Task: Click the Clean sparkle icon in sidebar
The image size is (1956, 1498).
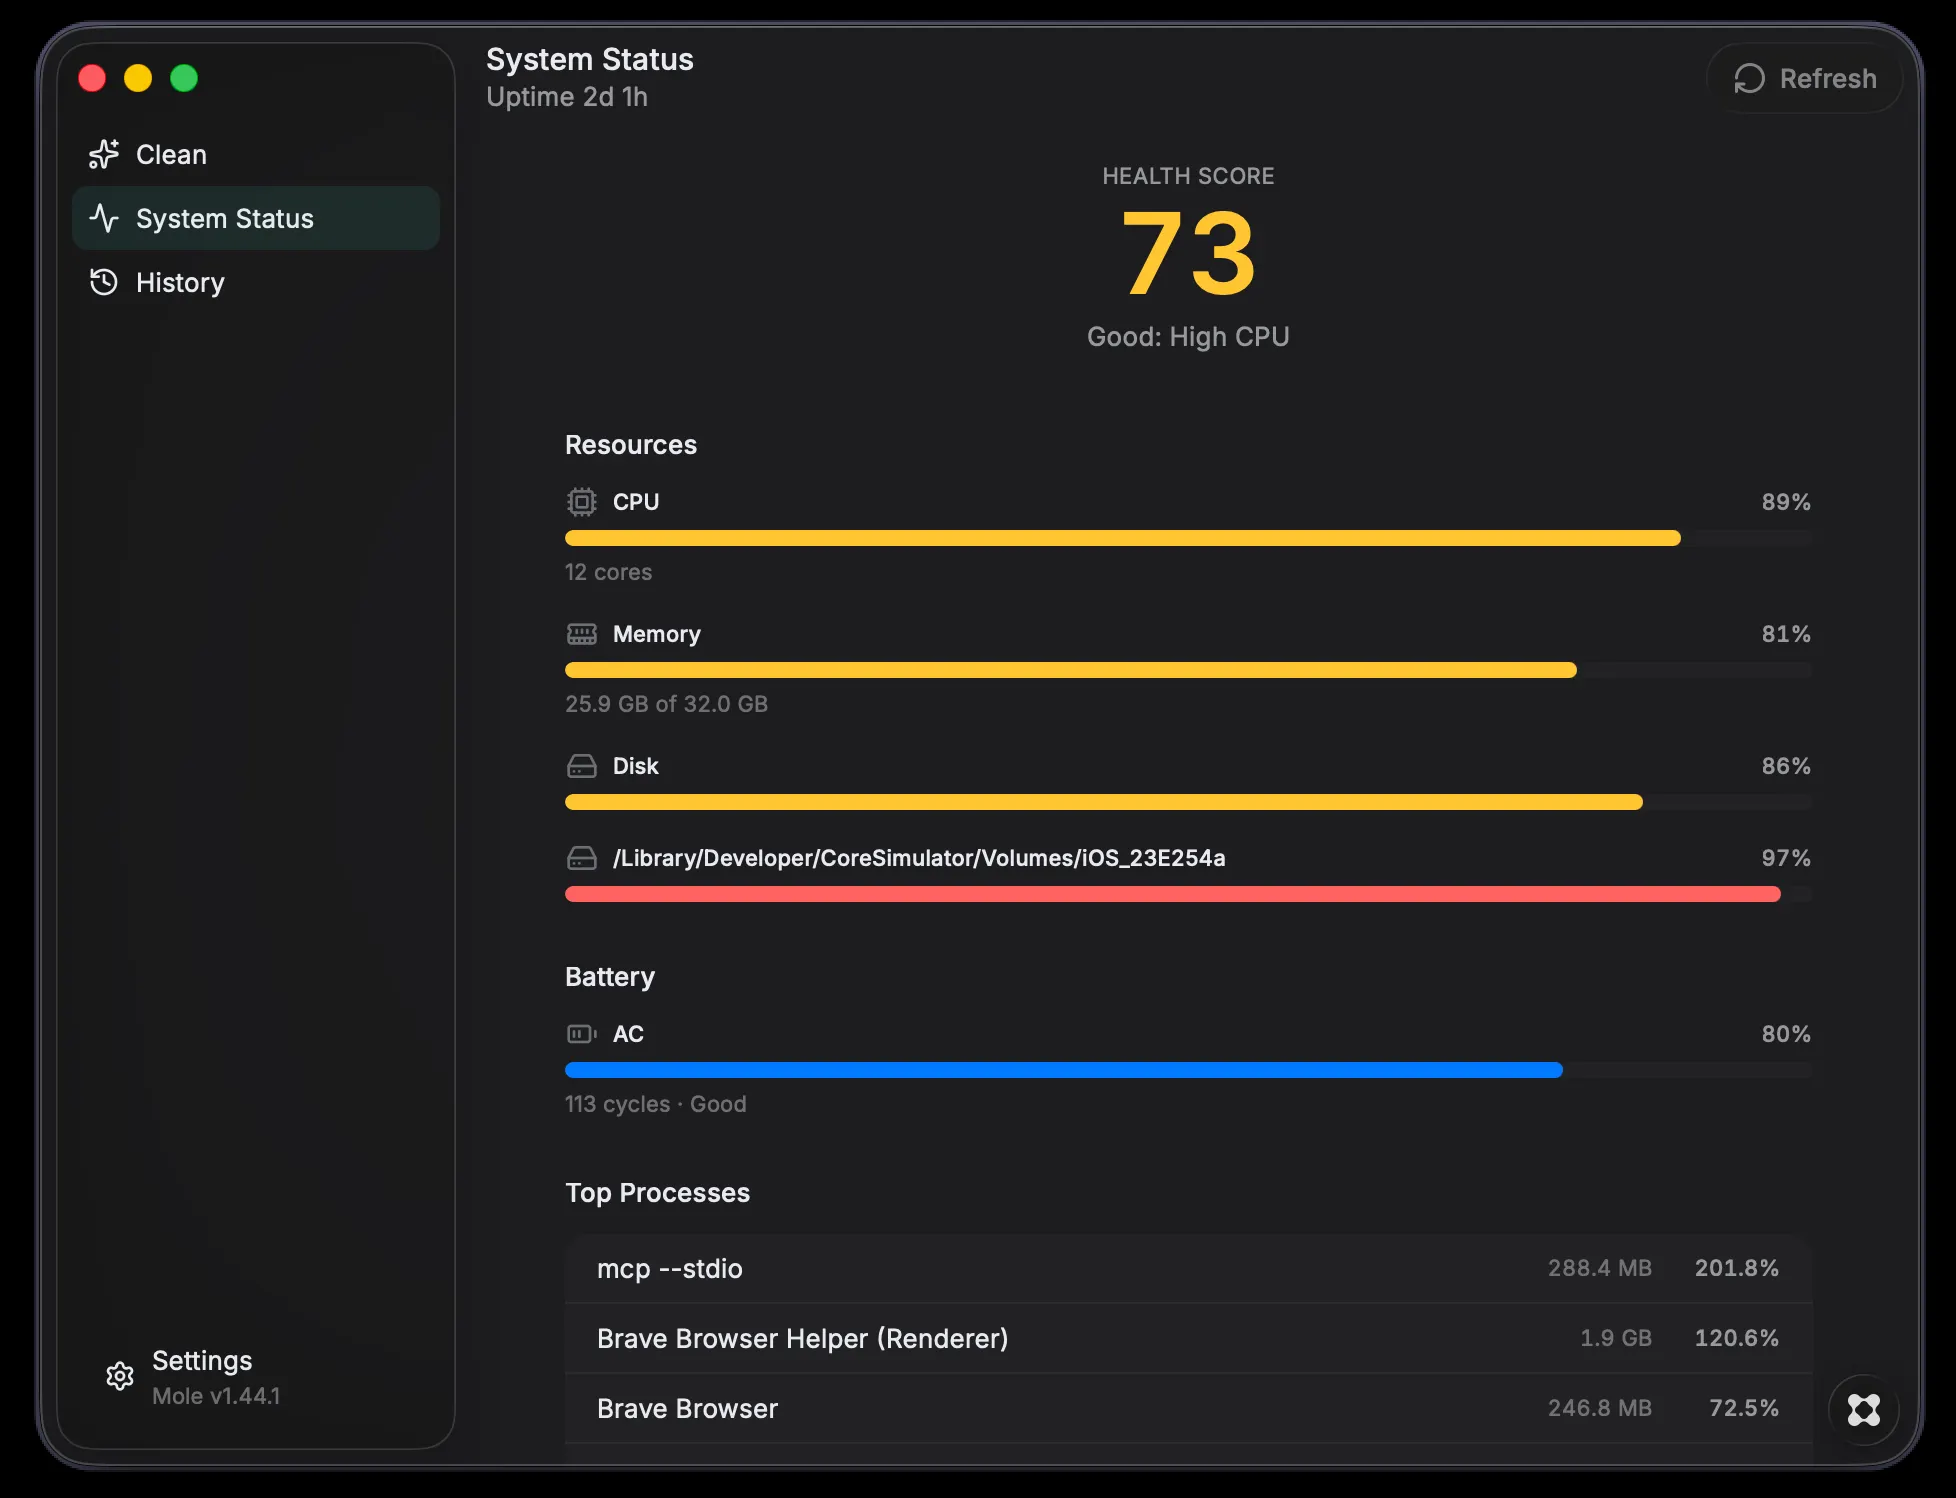Action: click(x=104, y=154)
